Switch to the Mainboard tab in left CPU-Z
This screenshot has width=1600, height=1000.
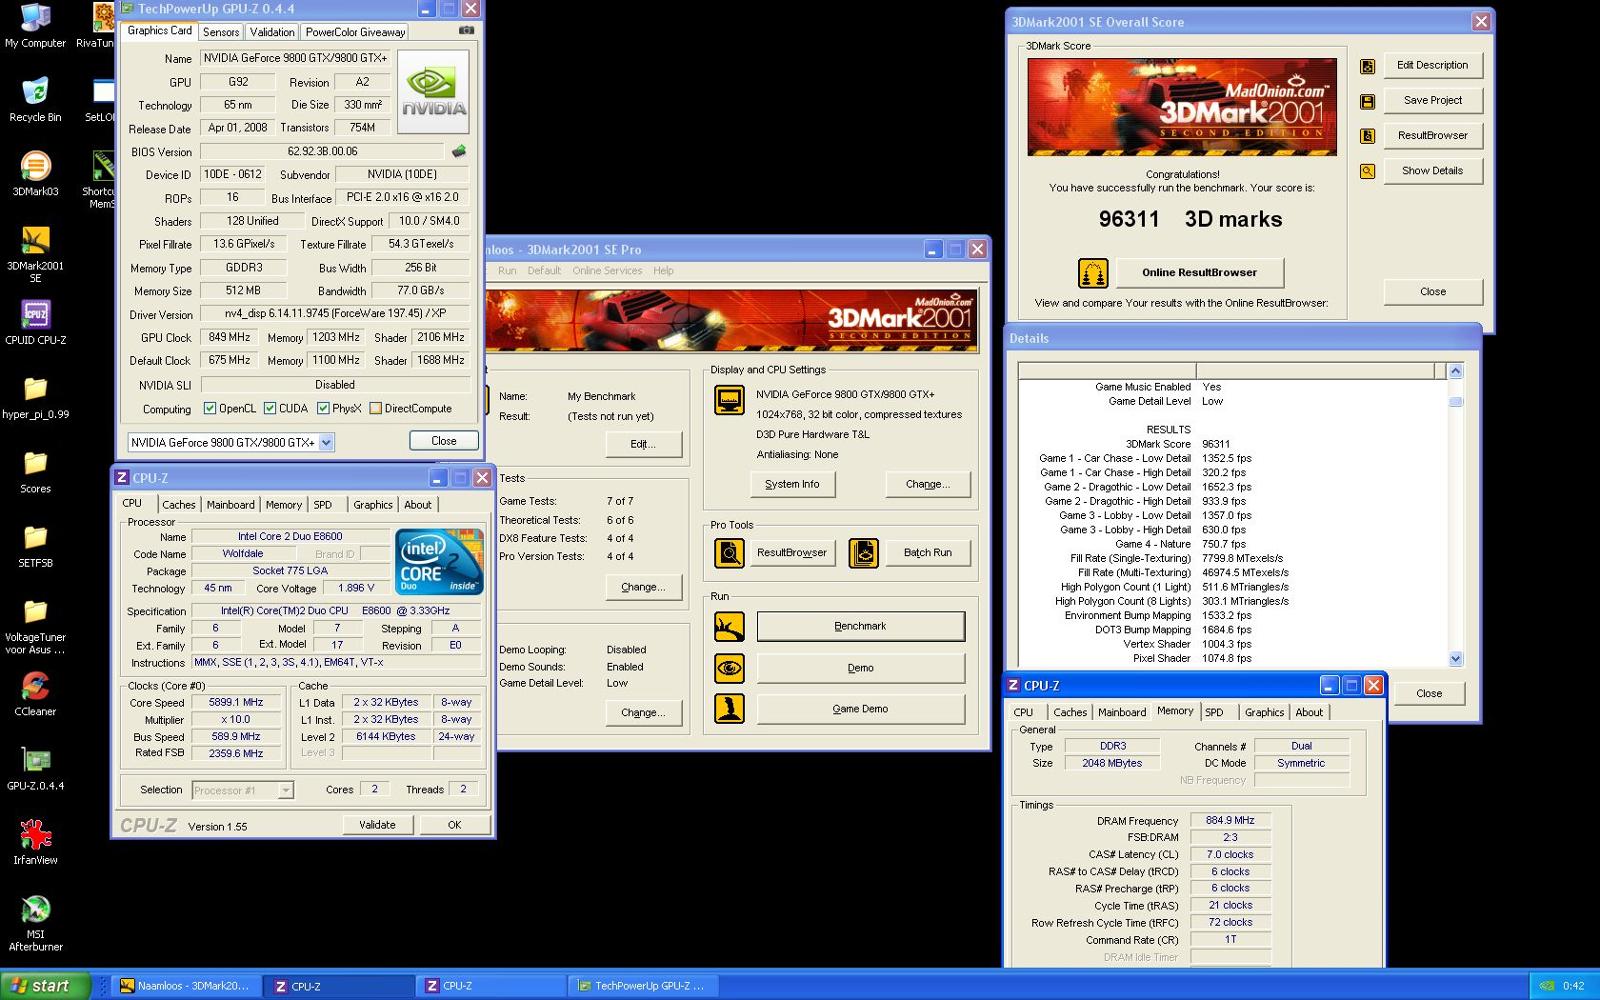click(x=231, y=505)
